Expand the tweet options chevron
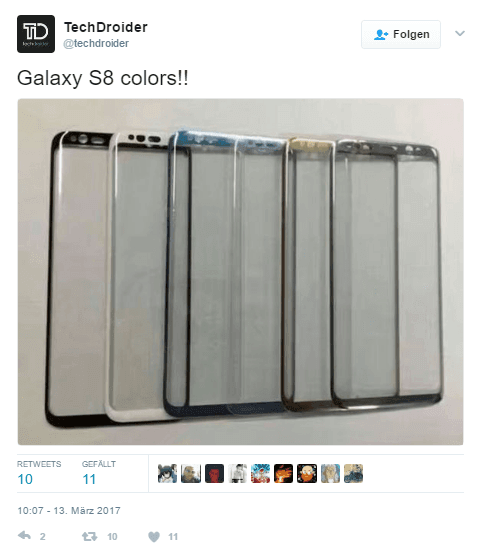 460,33
